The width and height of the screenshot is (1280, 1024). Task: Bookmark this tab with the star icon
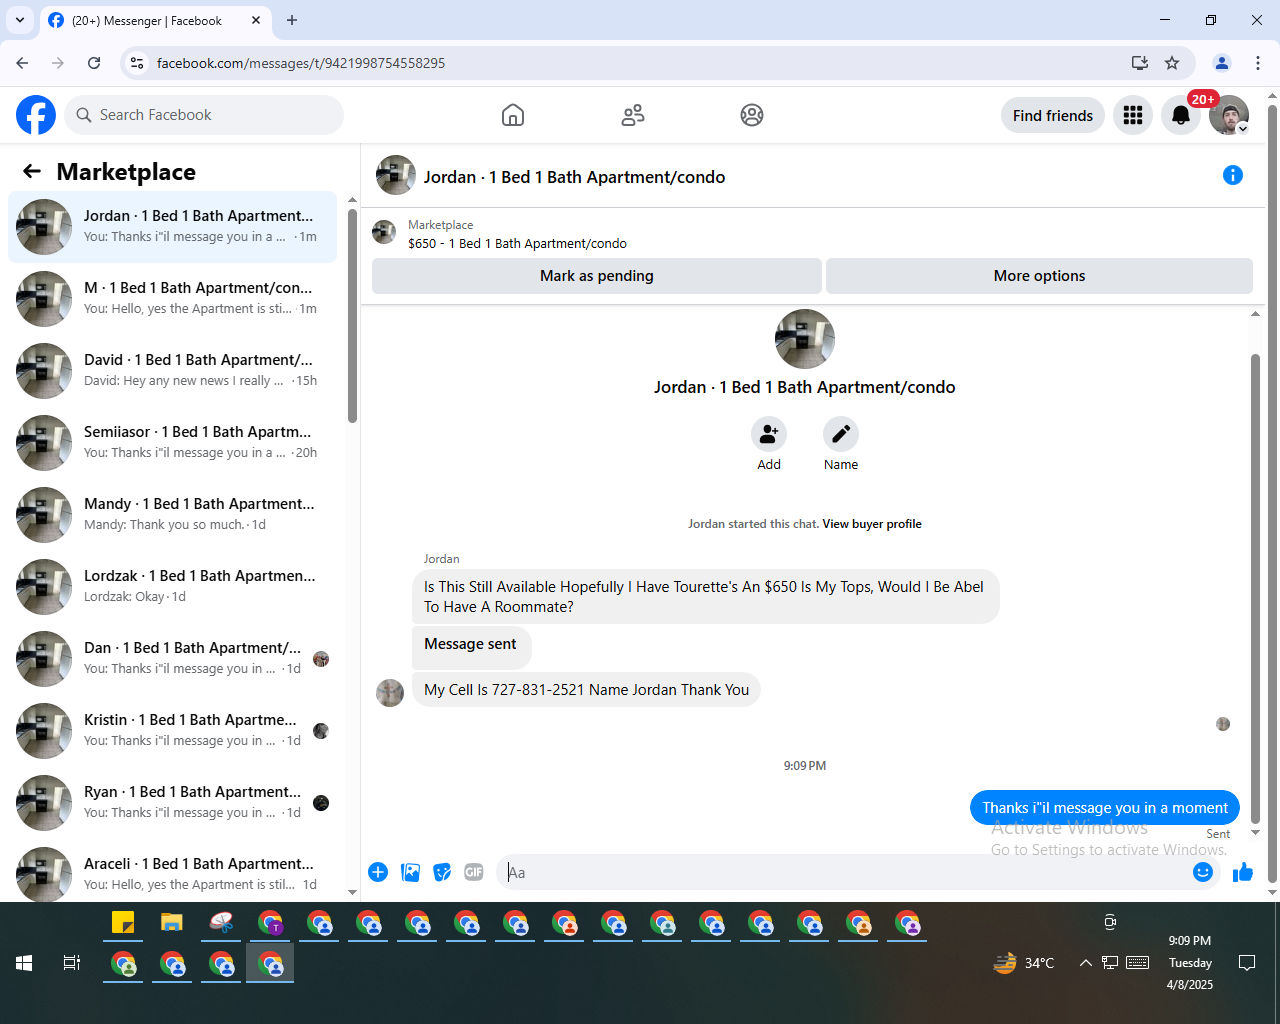click(1172, 63)
